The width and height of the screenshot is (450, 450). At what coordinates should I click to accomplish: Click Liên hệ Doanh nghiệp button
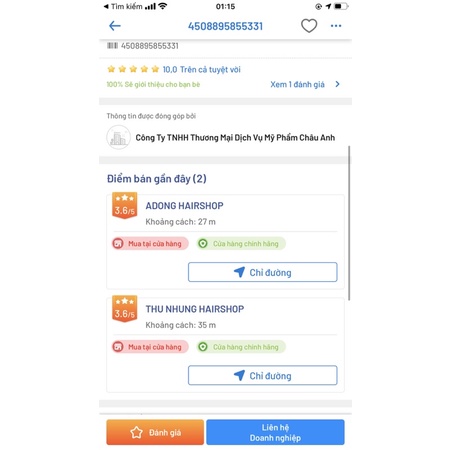tap(275, 432)
